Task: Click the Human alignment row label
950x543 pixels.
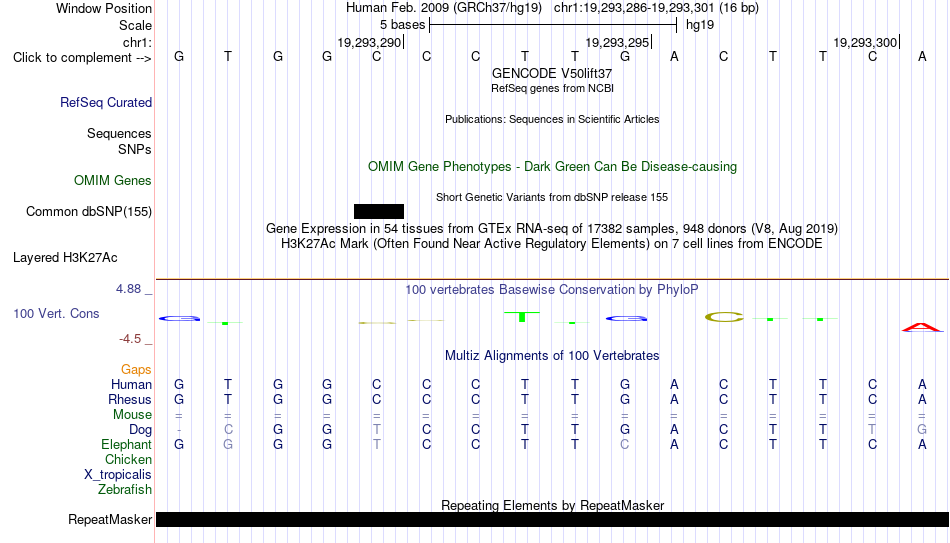Action: coord(131,385)
